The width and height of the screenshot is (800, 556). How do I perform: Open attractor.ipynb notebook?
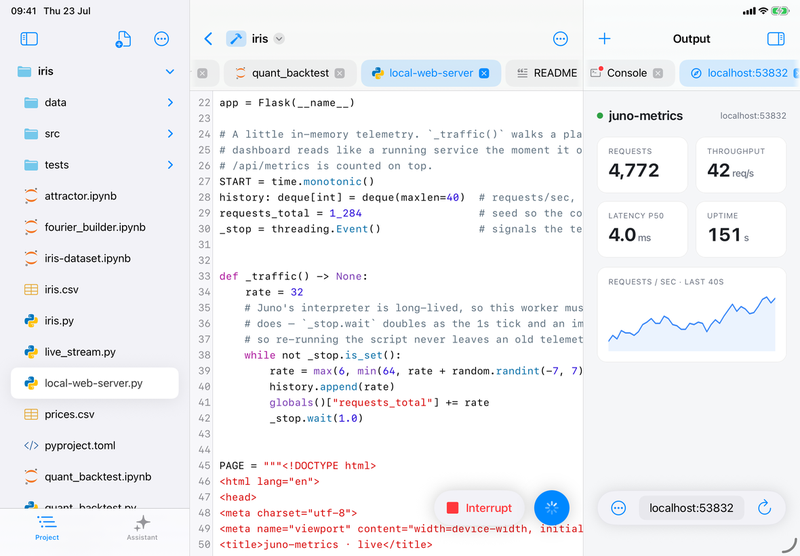(x=94, y=196)
